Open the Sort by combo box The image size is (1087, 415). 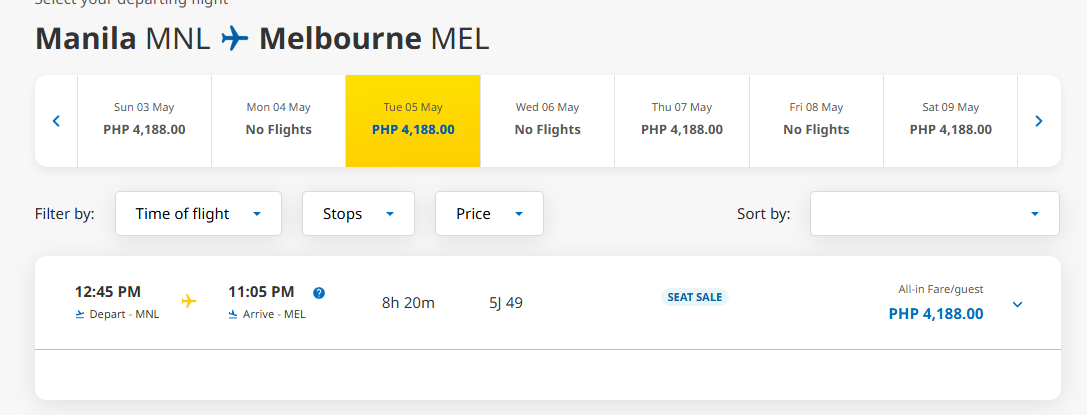(x=934, y=213)
